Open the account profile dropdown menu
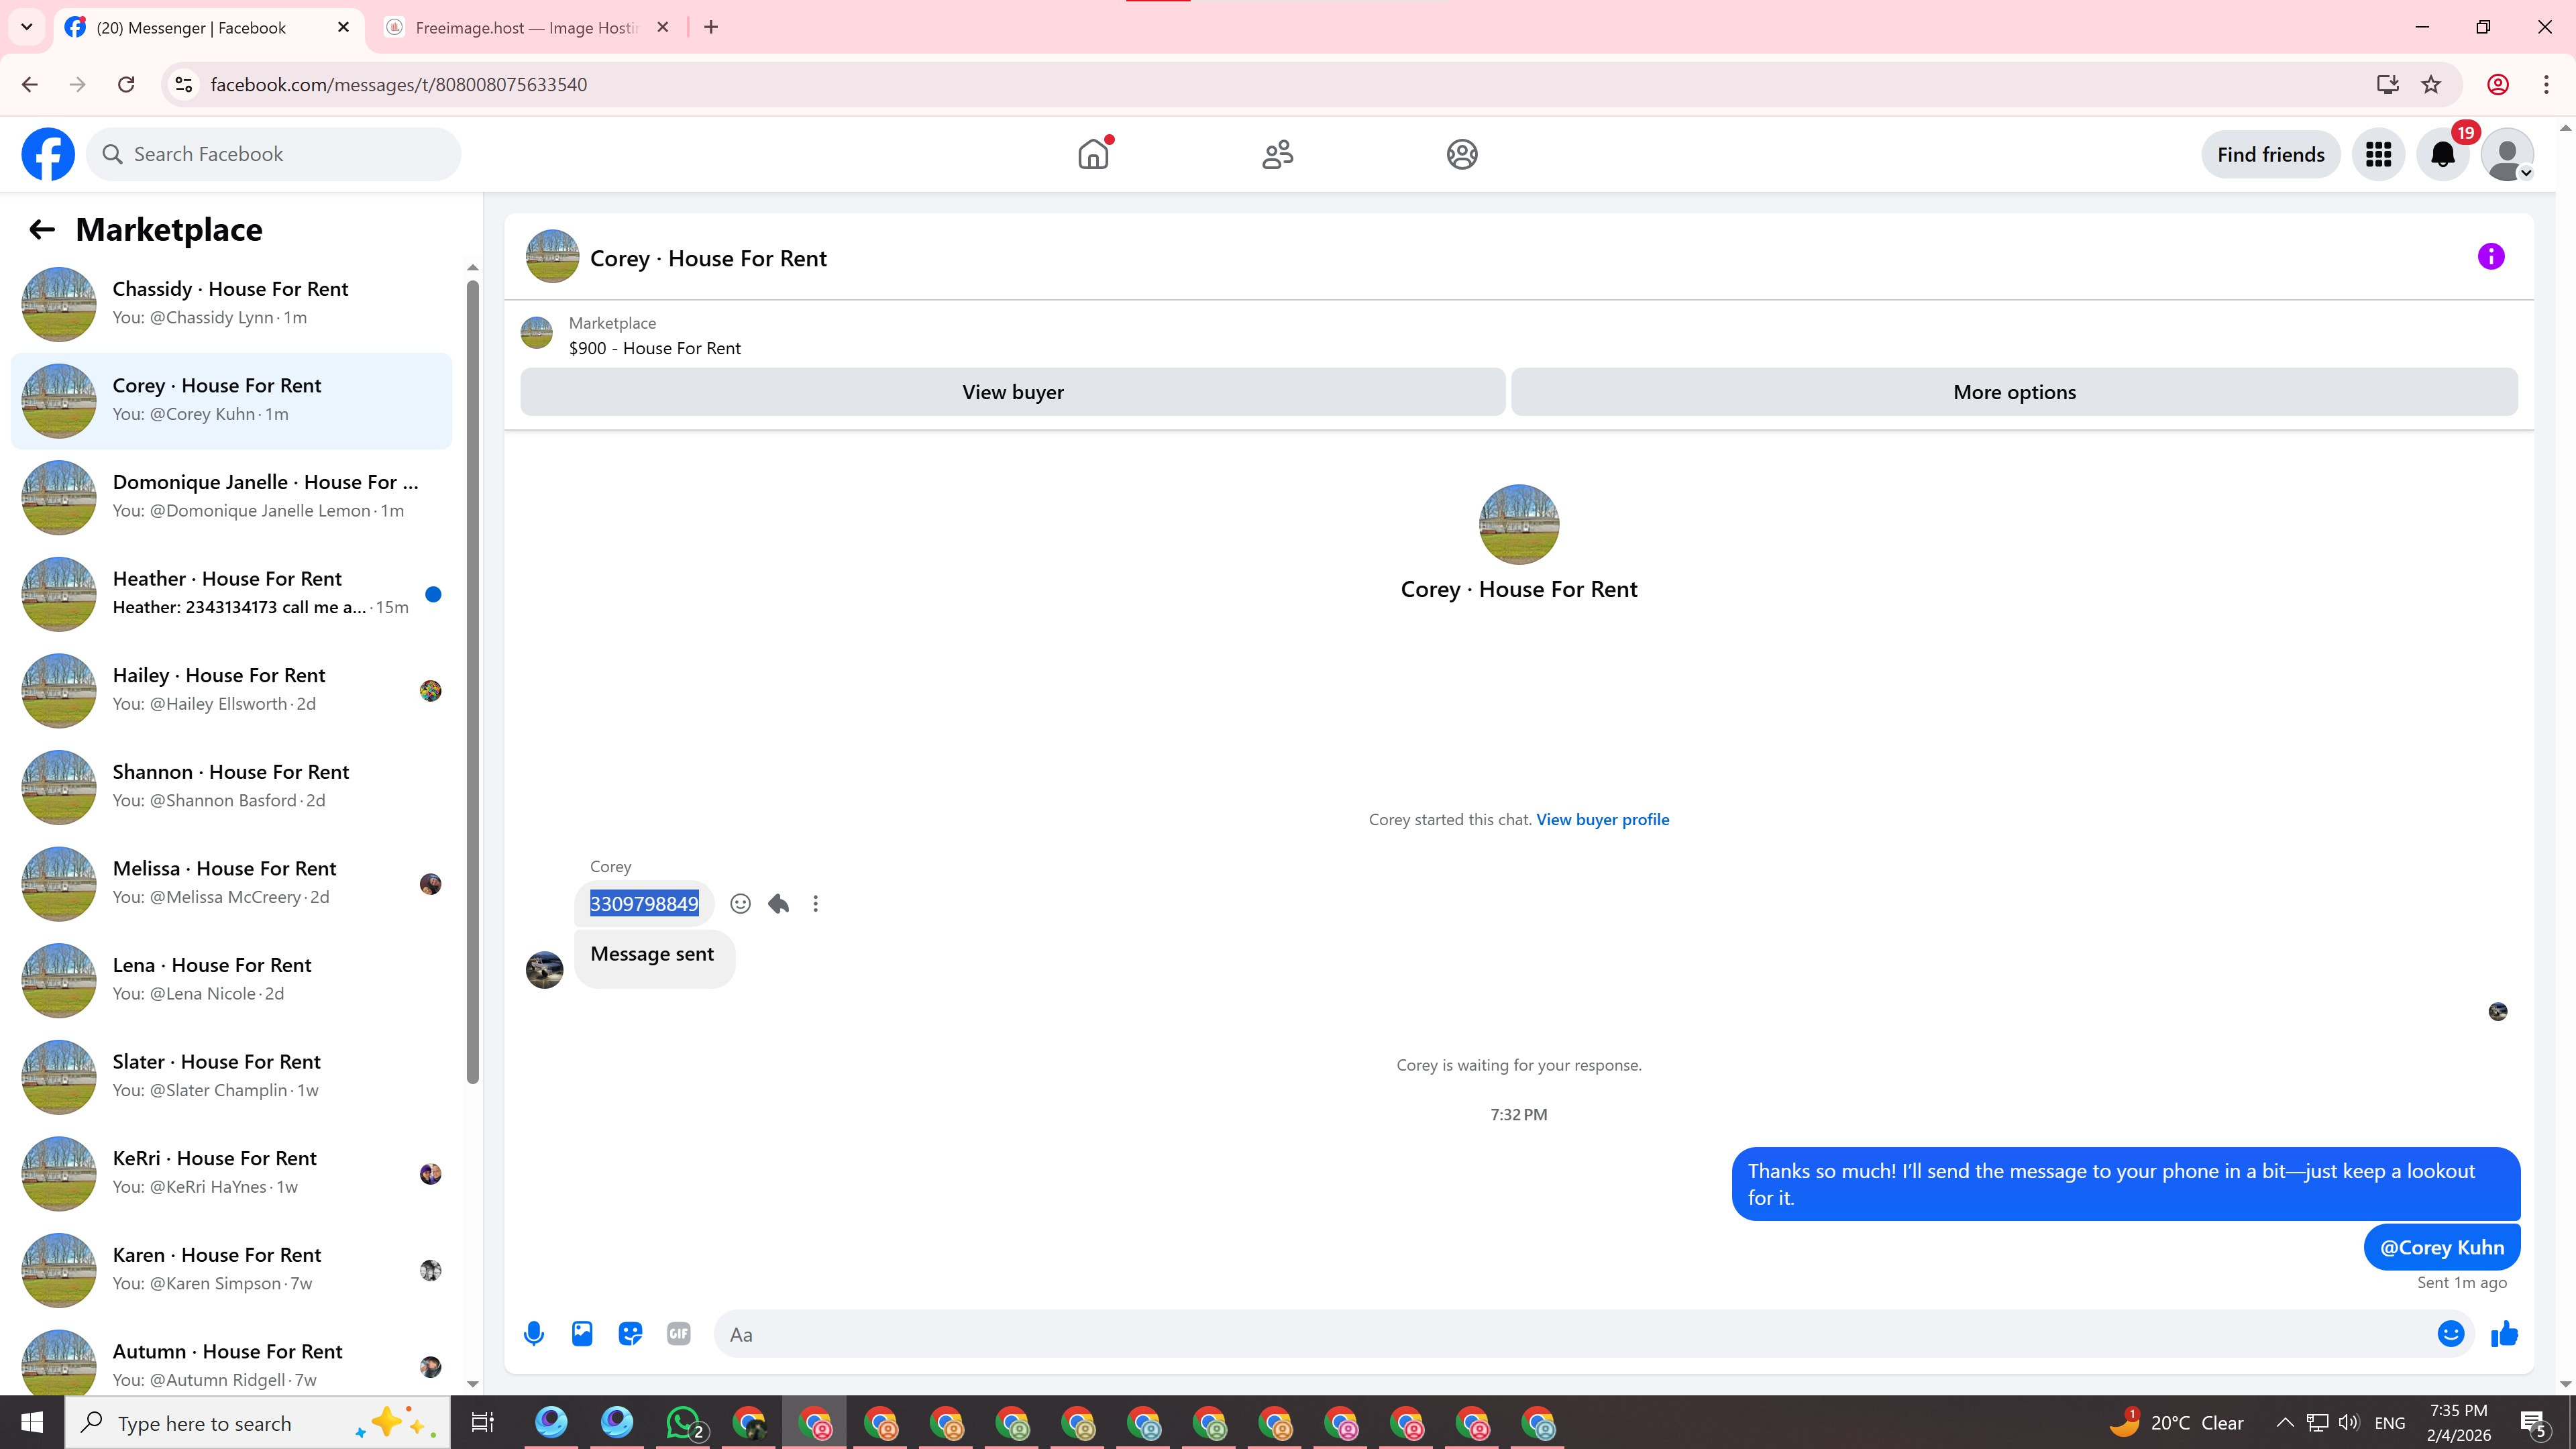Screen dimensions: 2576x1449 click(x=2507, y=155)
